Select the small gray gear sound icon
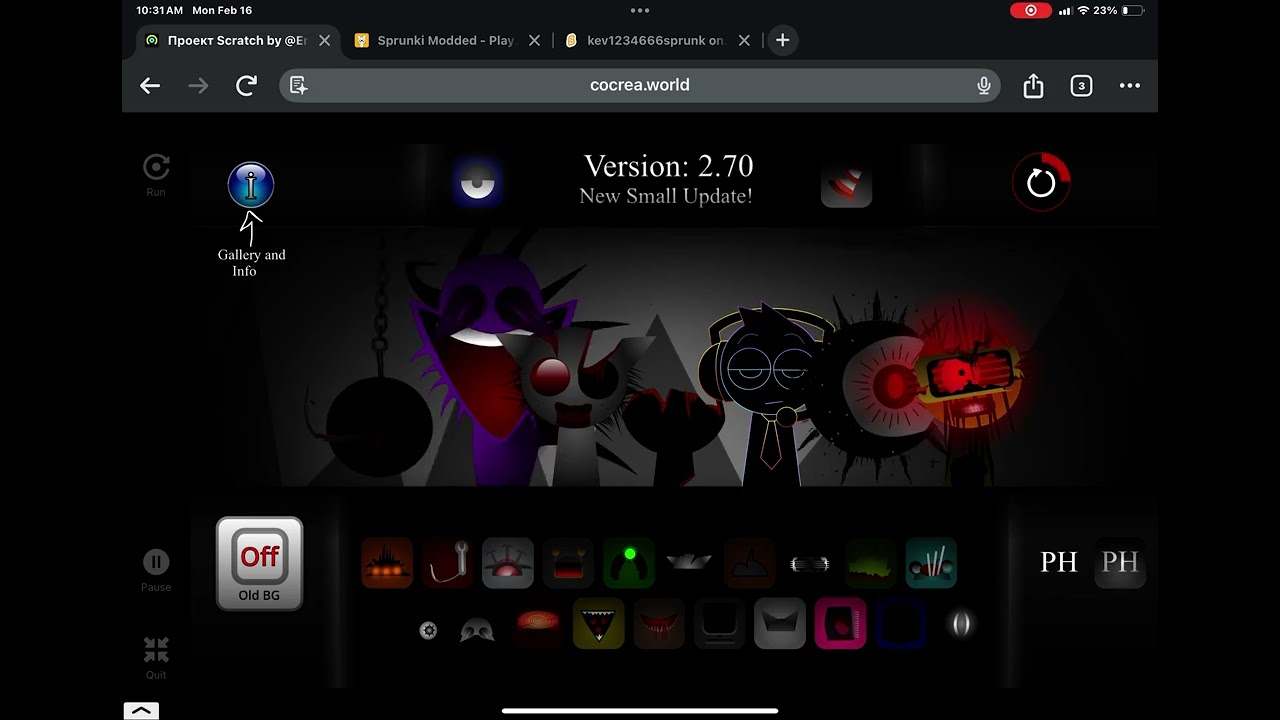Screen dimensions: 1280x720 [428, 630]
